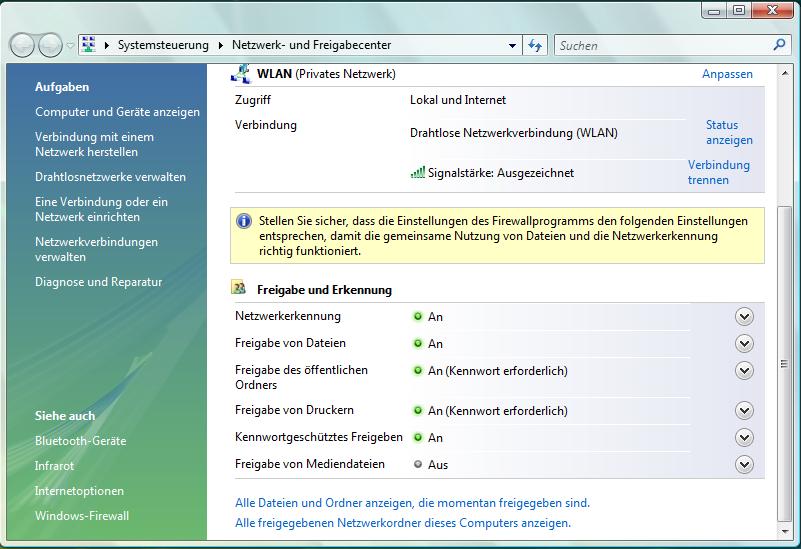The image size is (801, 549).
Task: Expand the Freigabe von Druckern settings
Action: click(x=744, y=411)
